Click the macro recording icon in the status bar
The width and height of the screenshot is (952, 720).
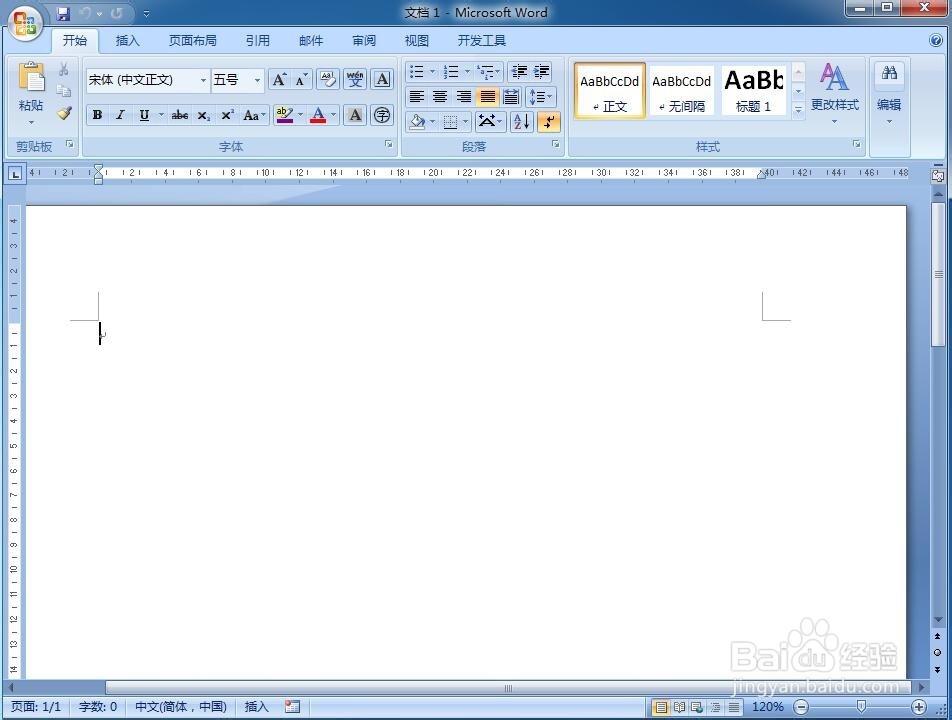[293, 706]
